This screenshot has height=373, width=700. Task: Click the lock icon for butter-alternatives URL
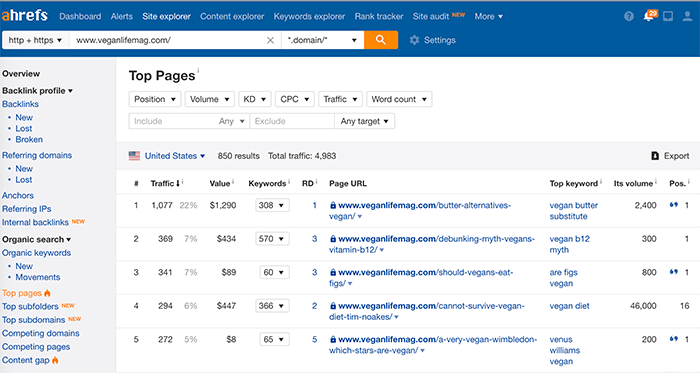click(x=333, y=205)
